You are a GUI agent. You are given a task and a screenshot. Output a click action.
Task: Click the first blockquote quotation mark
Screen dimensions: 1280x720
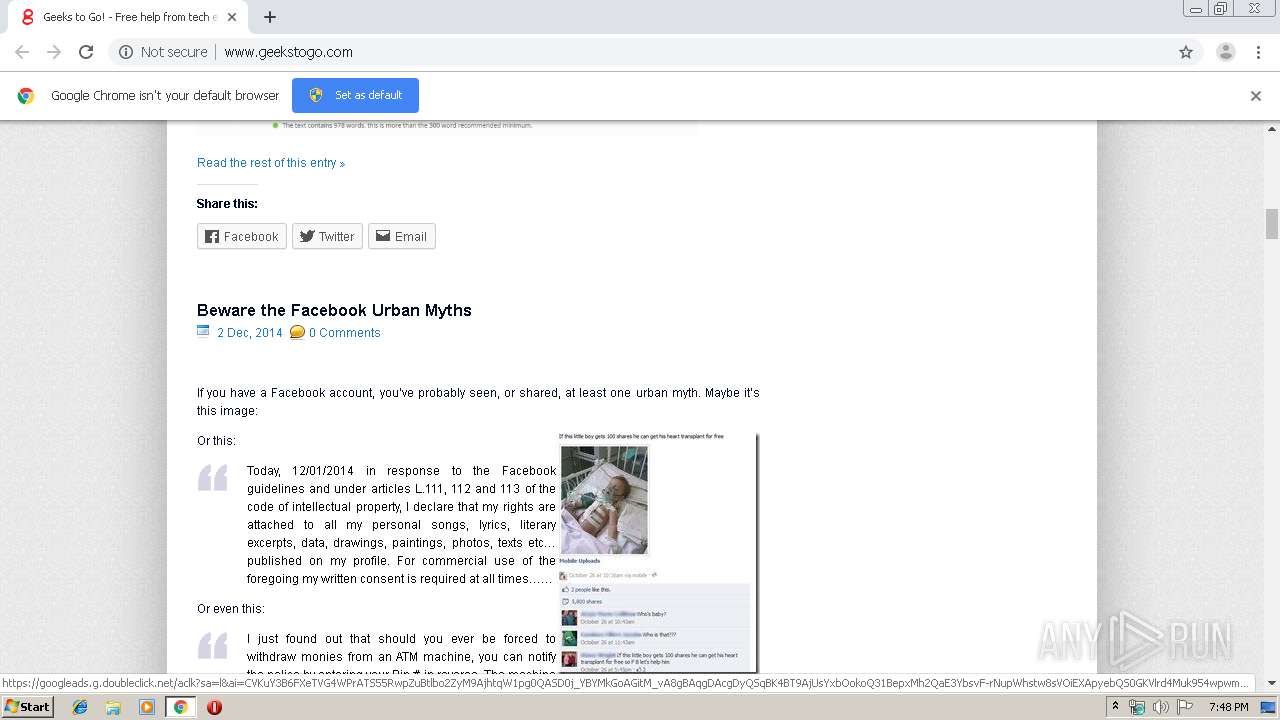point(213,478)
